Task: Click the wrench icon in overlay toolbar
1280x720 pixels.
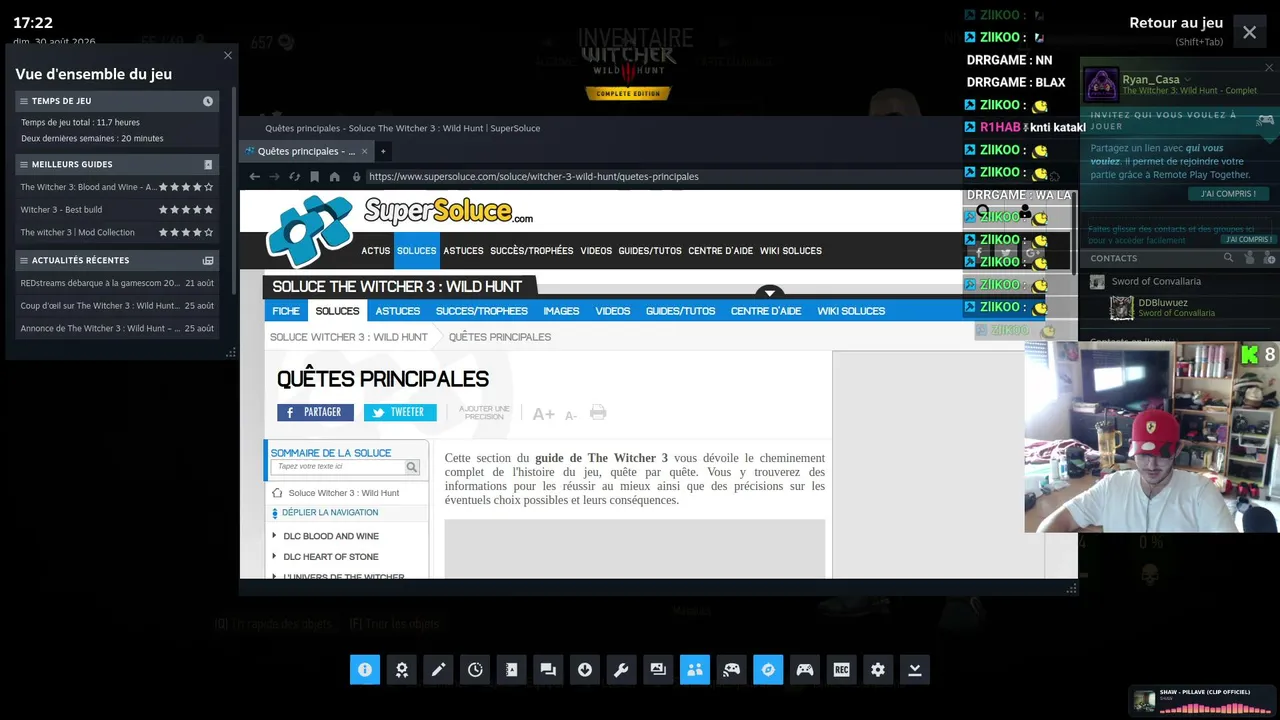Action: 621,670
